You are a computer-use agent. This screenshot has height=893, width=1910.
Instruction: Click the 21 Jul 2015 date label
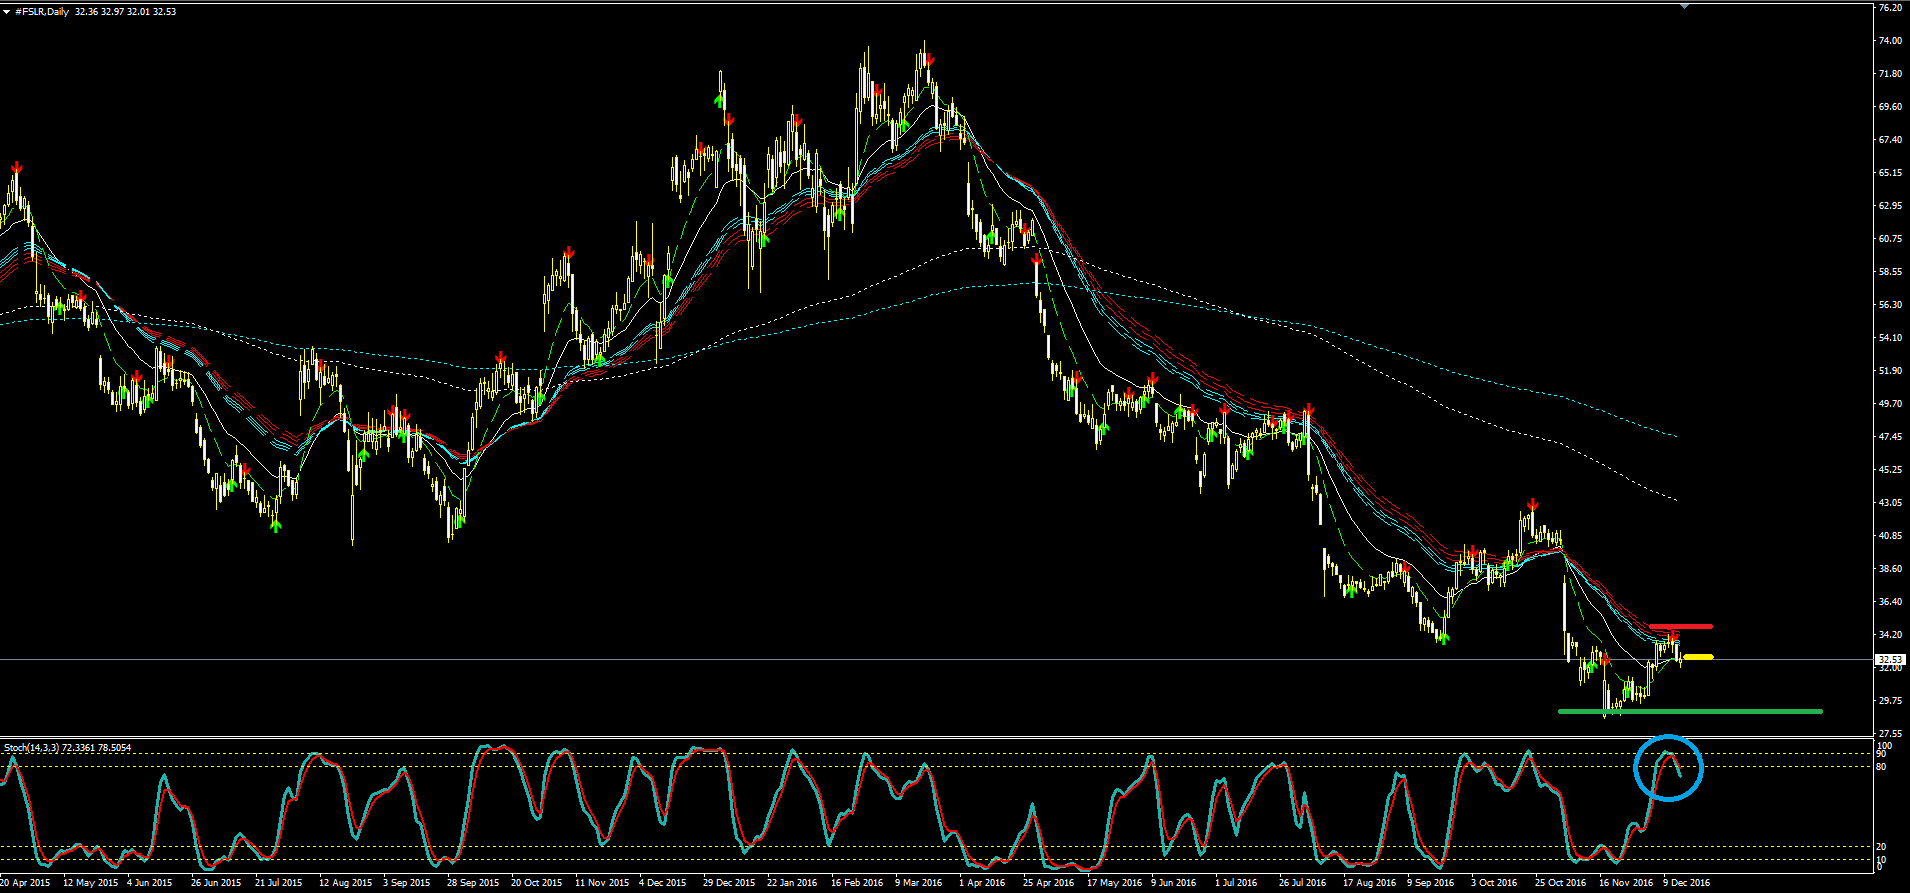pyautogui.click(x=278, y=883)
